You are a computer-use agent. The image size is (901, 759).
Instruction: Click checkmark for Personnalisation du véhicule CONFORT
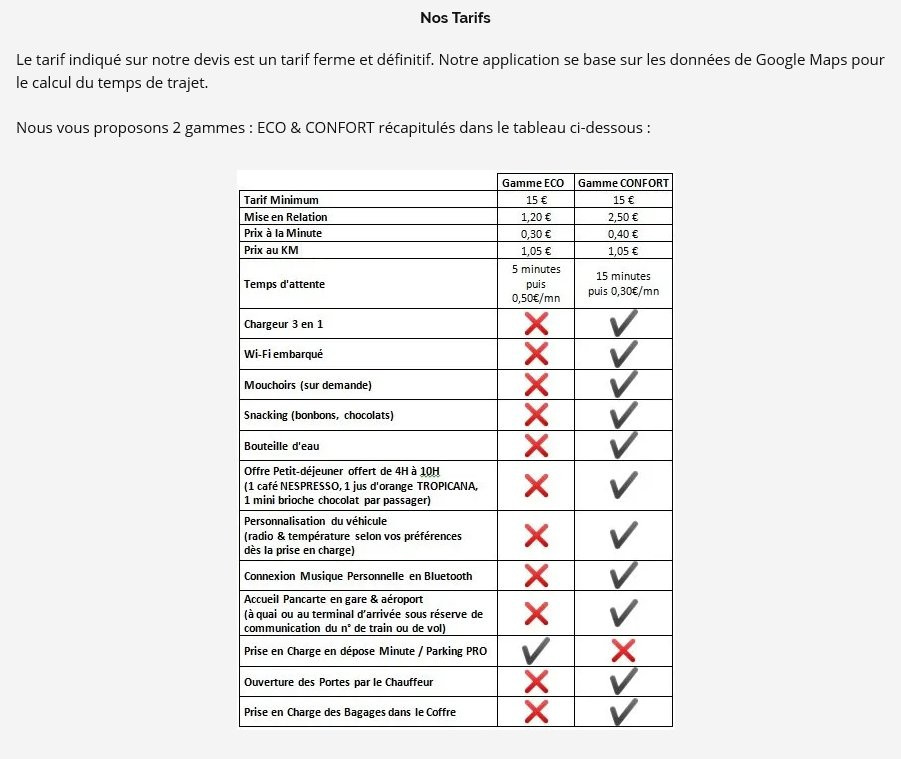coord(624,535)
